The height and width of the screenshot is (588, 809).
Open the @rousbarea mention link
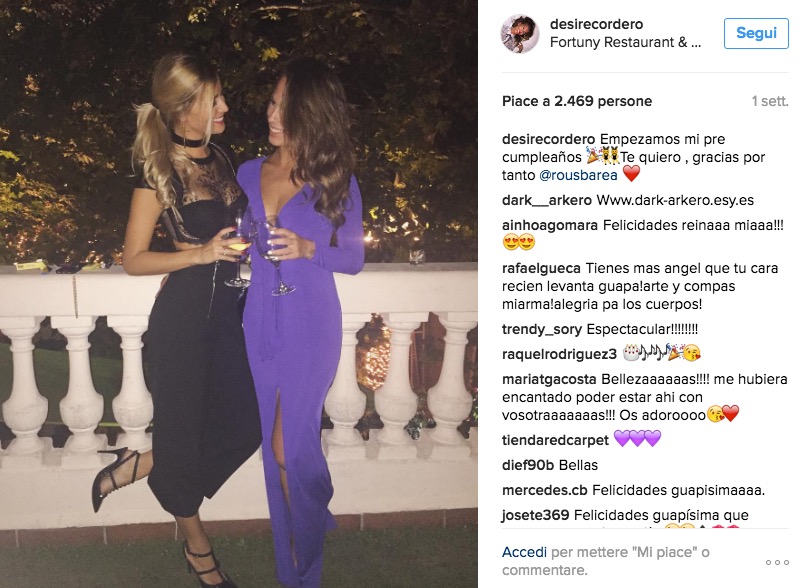[x=578, y=175]
